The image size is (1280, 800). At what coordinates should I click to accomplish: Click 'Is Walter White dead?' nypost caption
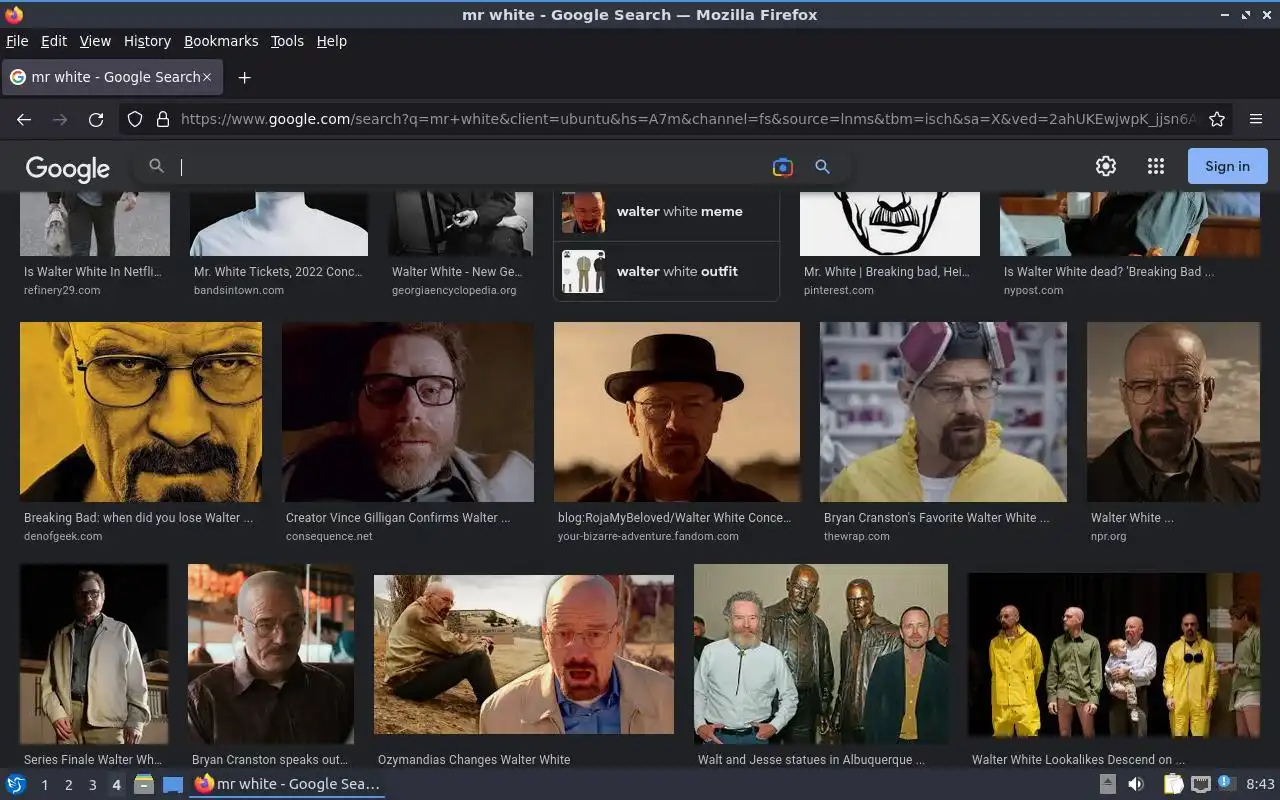[x=1109, y=271]
